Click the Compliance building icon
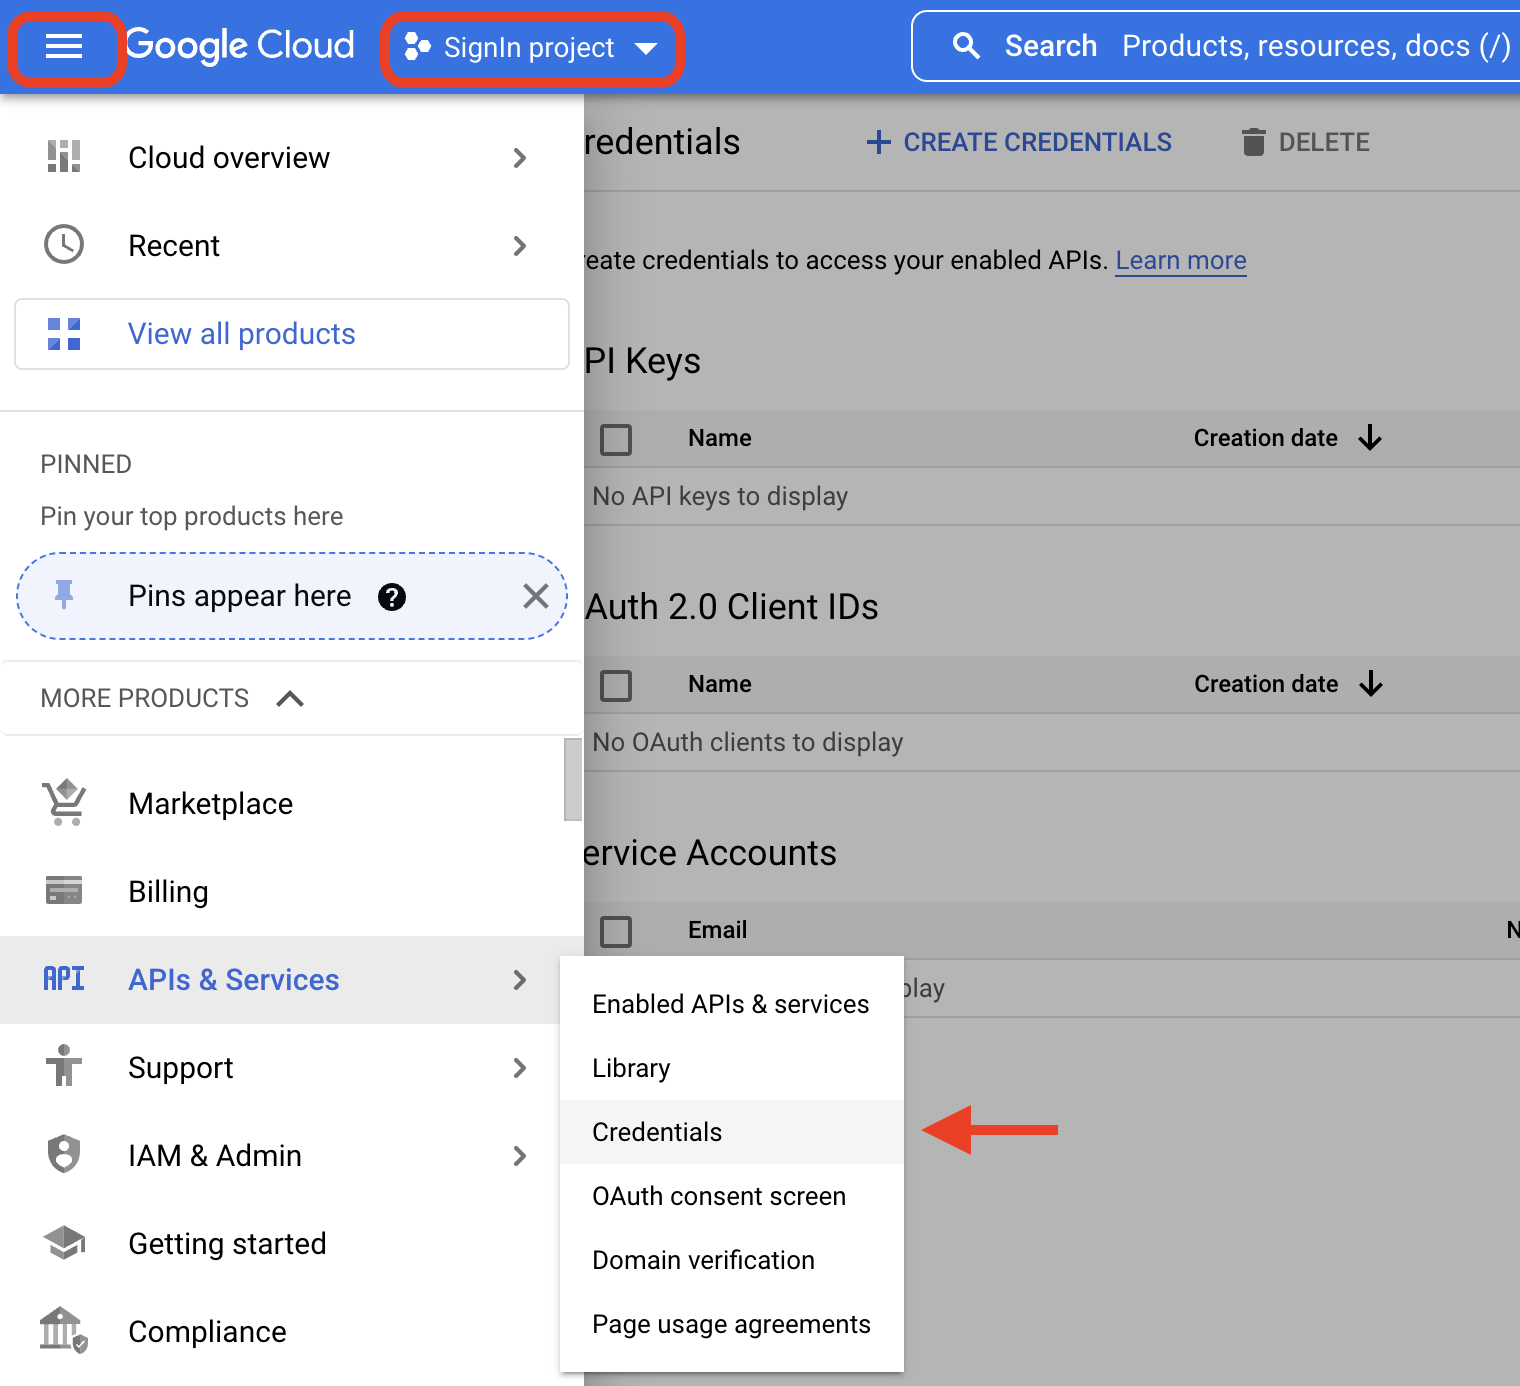1520x1386 pixels. (x=64, y=1331)
